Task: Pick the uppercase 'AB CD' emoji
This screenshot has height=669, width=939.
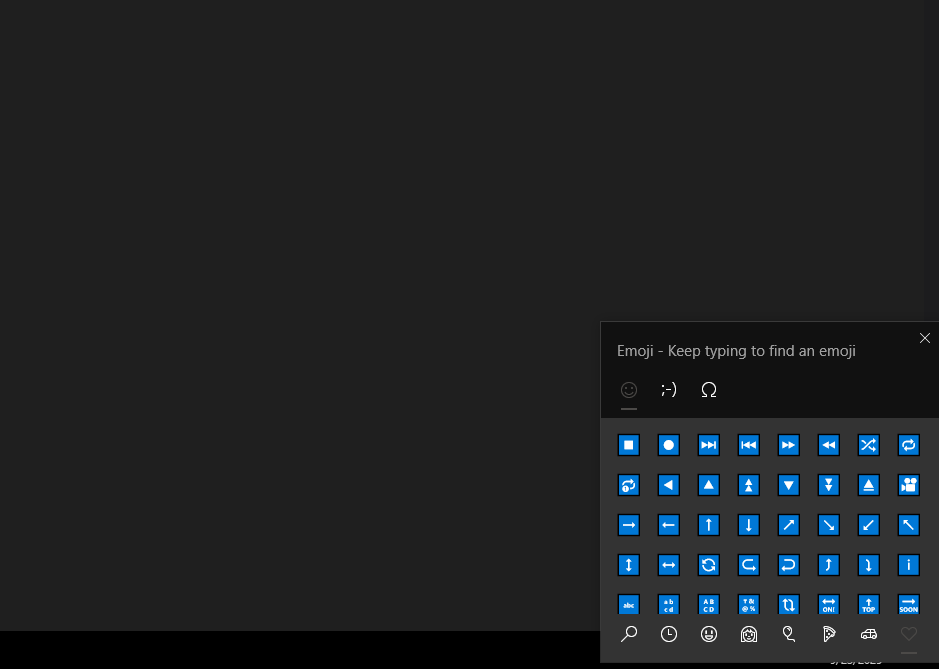Action: [708, 604]
